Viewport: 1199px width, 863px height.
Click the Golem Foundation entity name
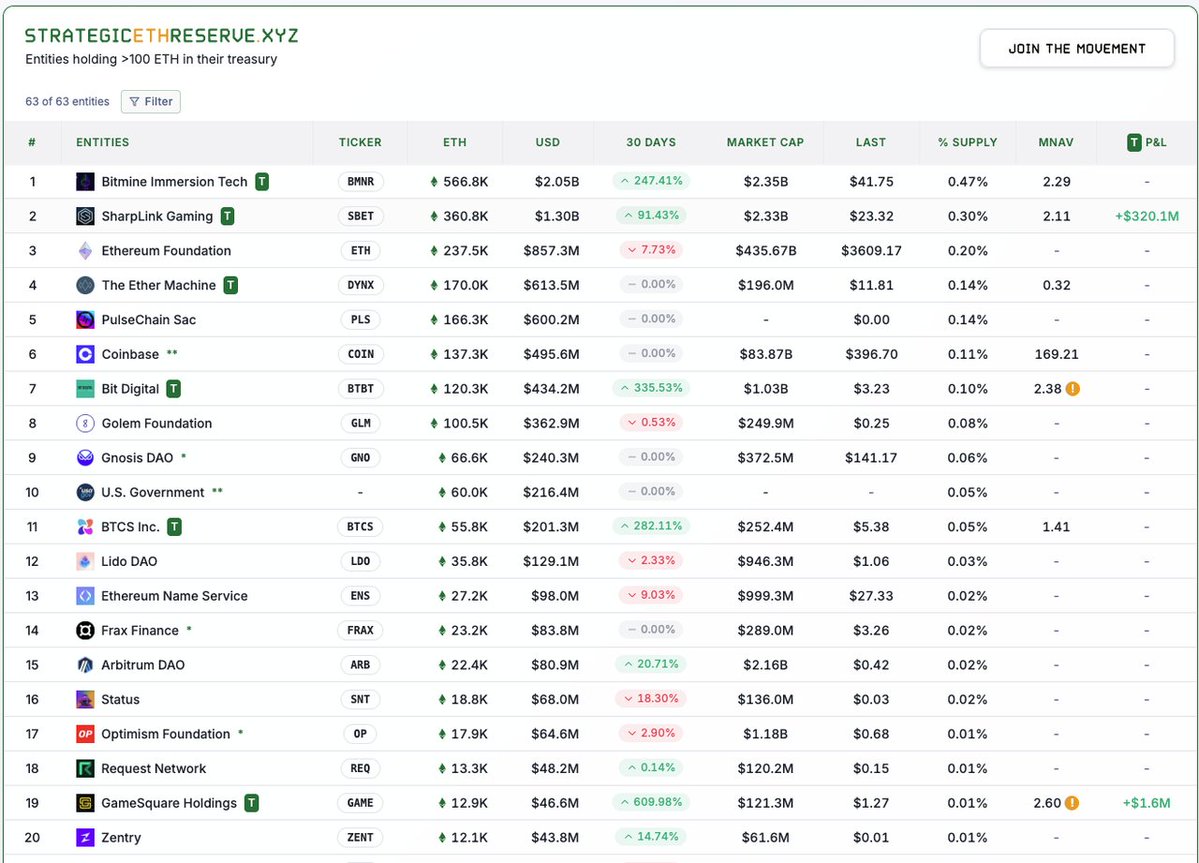(x=157, y=423)
